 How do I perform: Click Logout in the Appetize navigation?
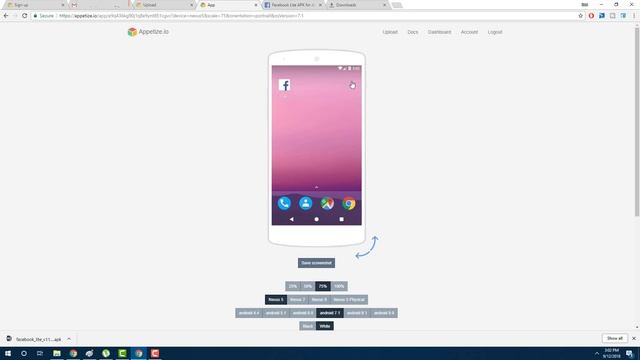tap(495, 32)
